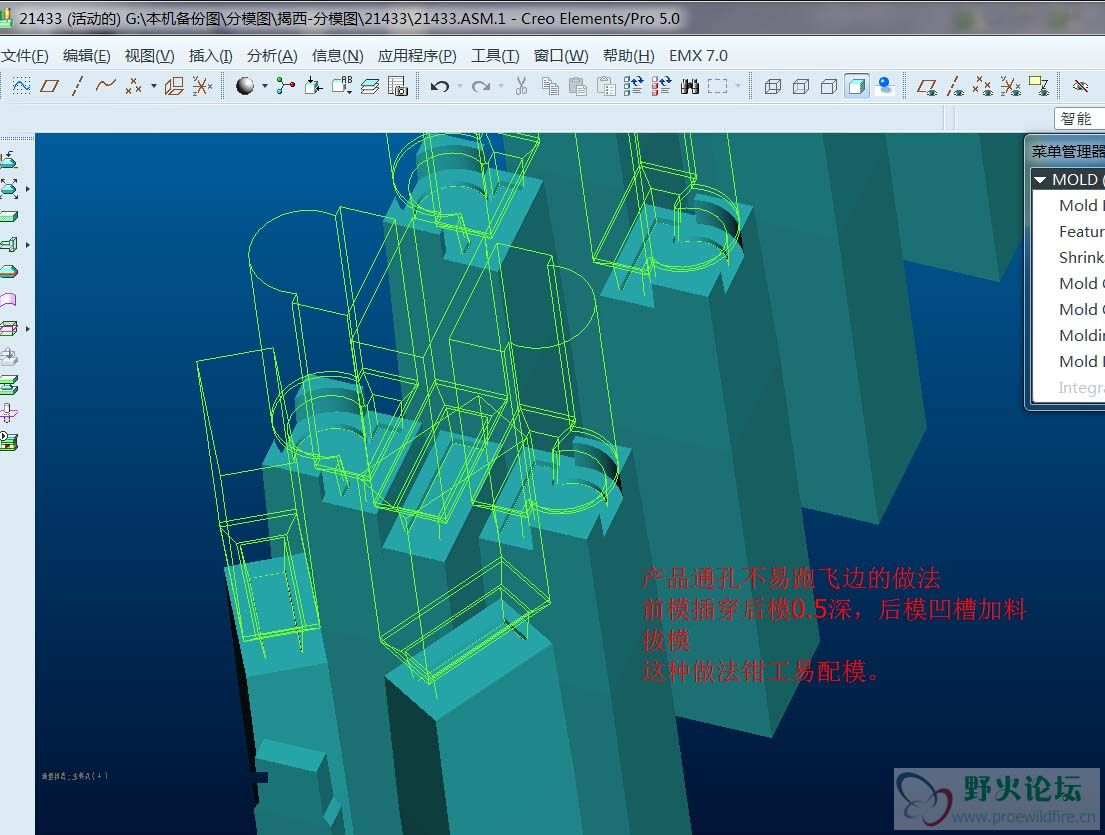Open the 插入(I) menu
The width and height of the screenshot is (1105, 835).
click(x=211, y=56)
